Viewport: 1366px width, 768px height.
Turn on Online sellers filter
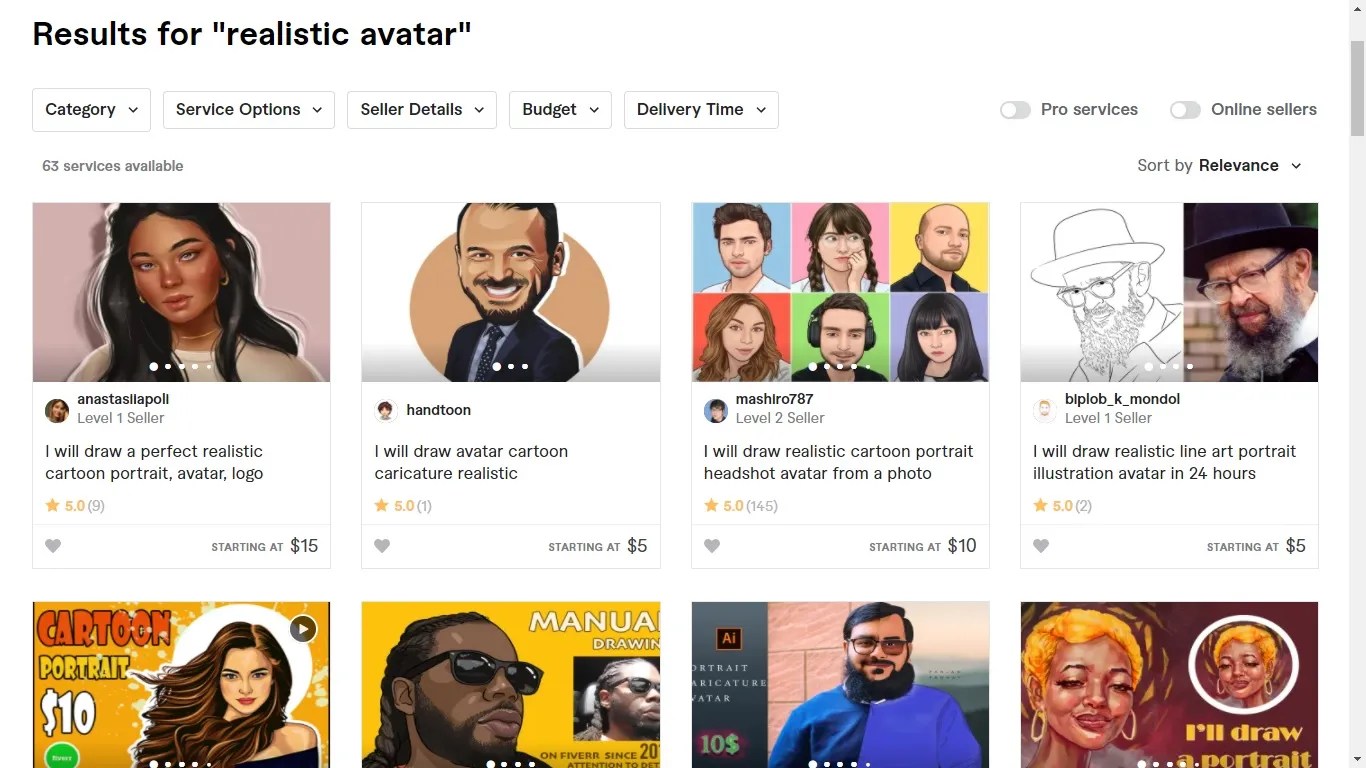[x=1185, y=110]
